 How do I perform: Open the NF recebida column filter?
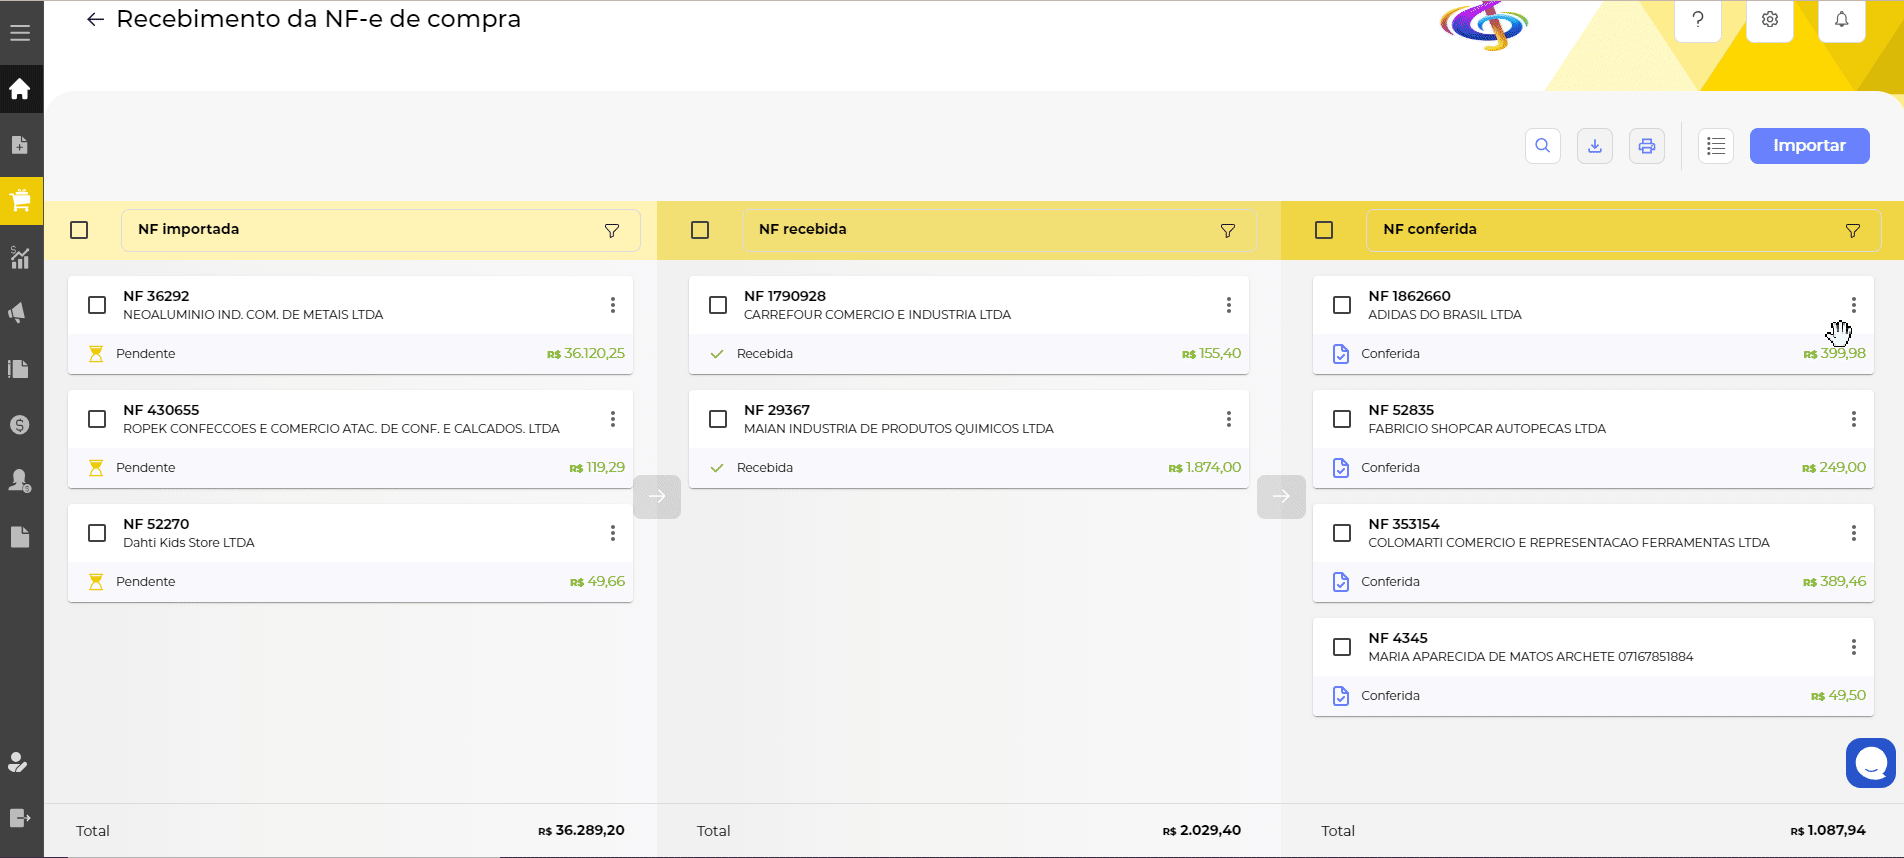coord(1227,231)
